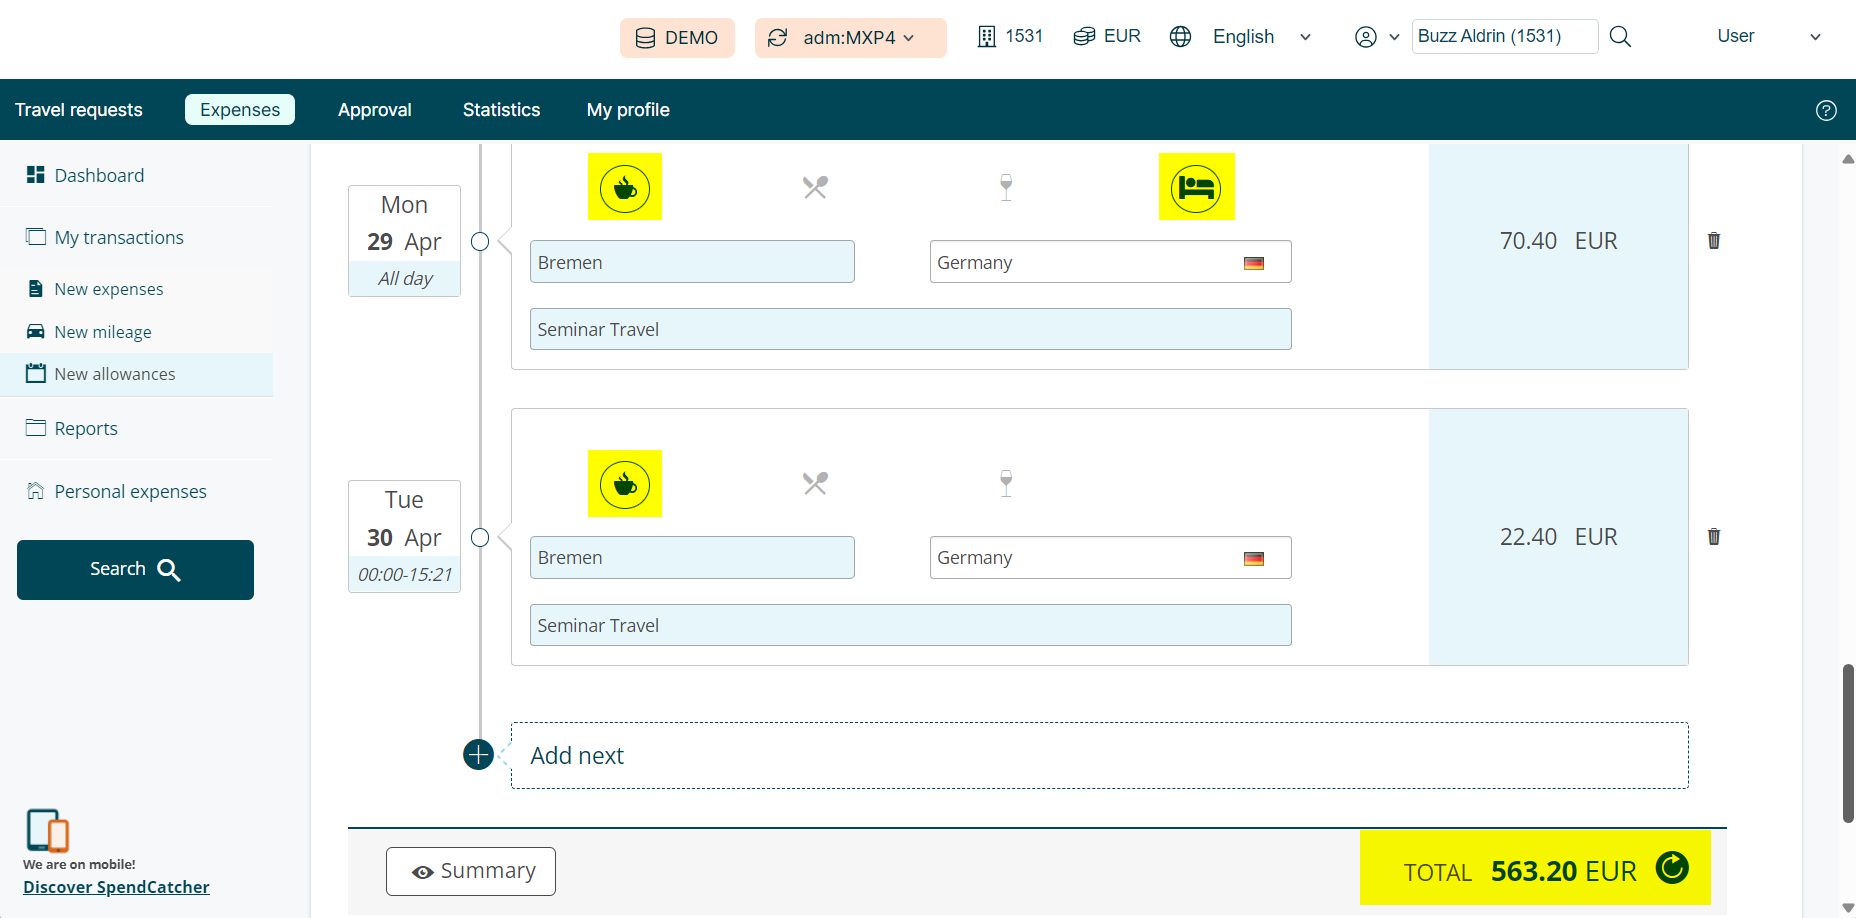Screen dimensions: 1856x918
Task: Open Dashboard from sidebar
Action: [99, 175]
